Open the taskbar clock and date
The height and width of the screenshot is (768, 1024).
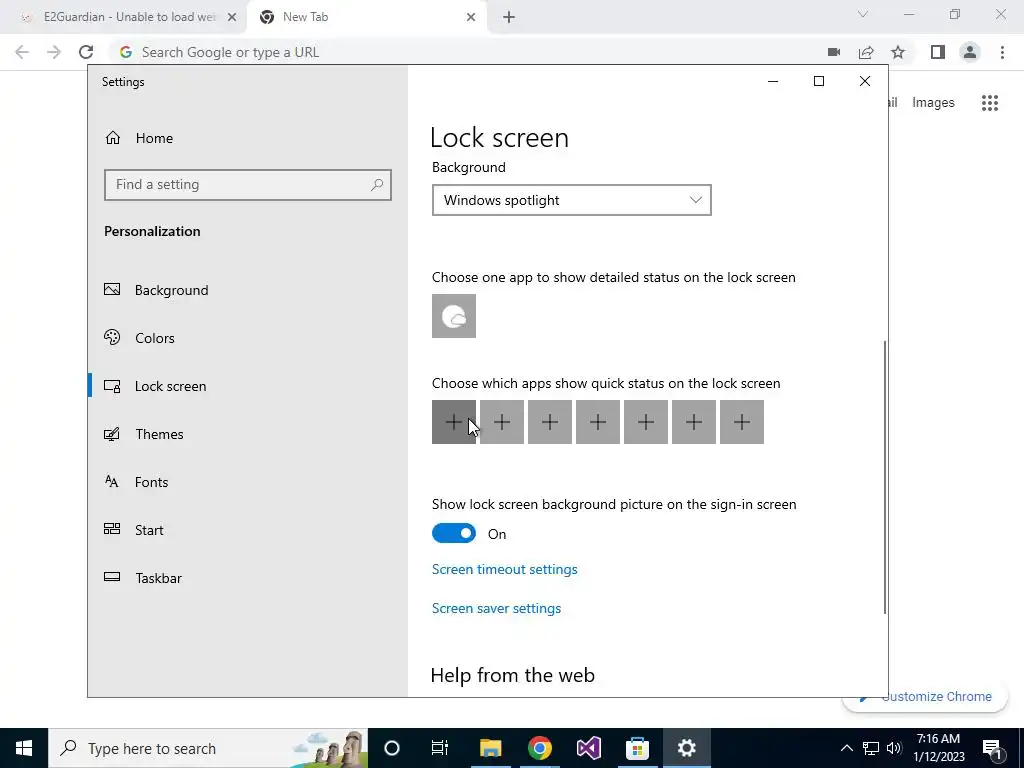click(x=939, y=748)
